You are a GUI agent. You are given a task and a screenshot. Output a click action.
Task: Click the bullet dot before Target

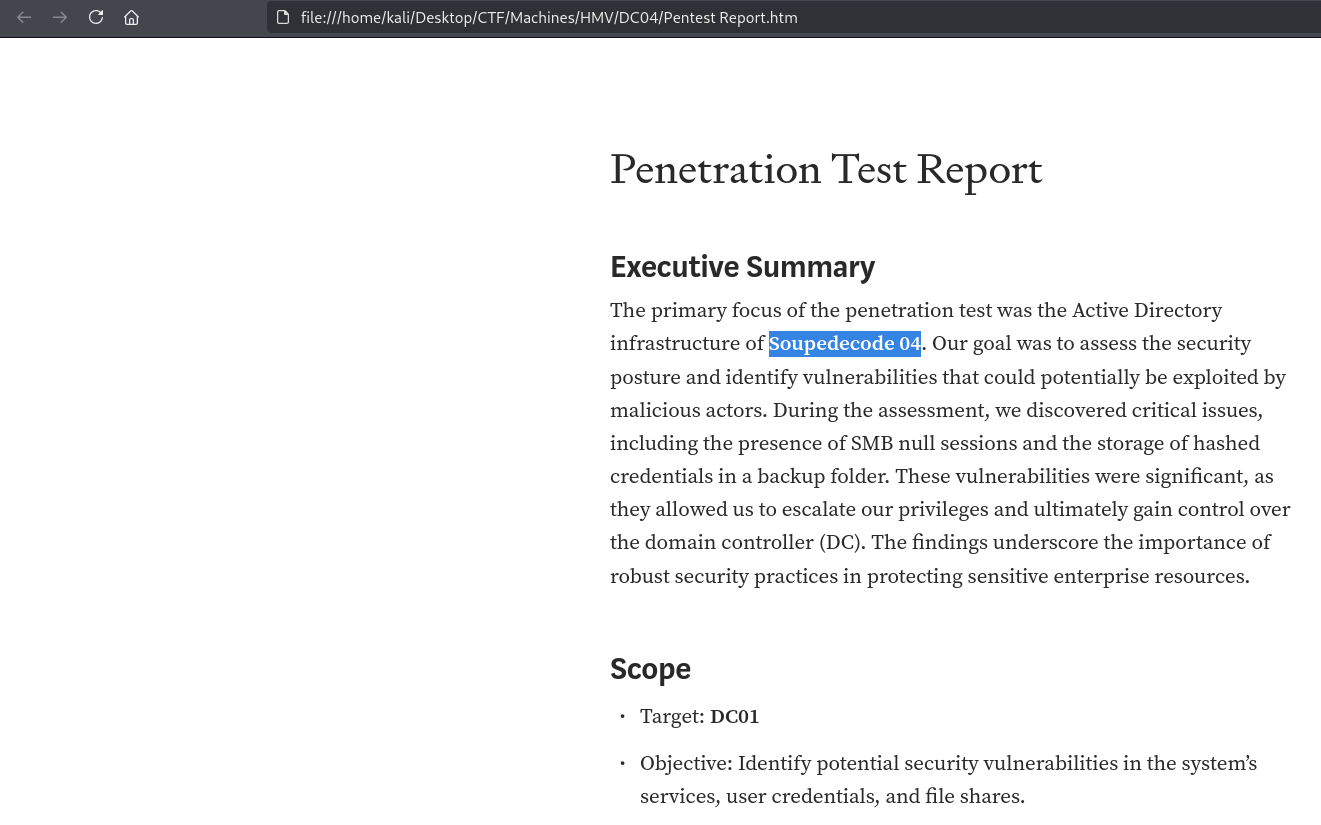622,717
